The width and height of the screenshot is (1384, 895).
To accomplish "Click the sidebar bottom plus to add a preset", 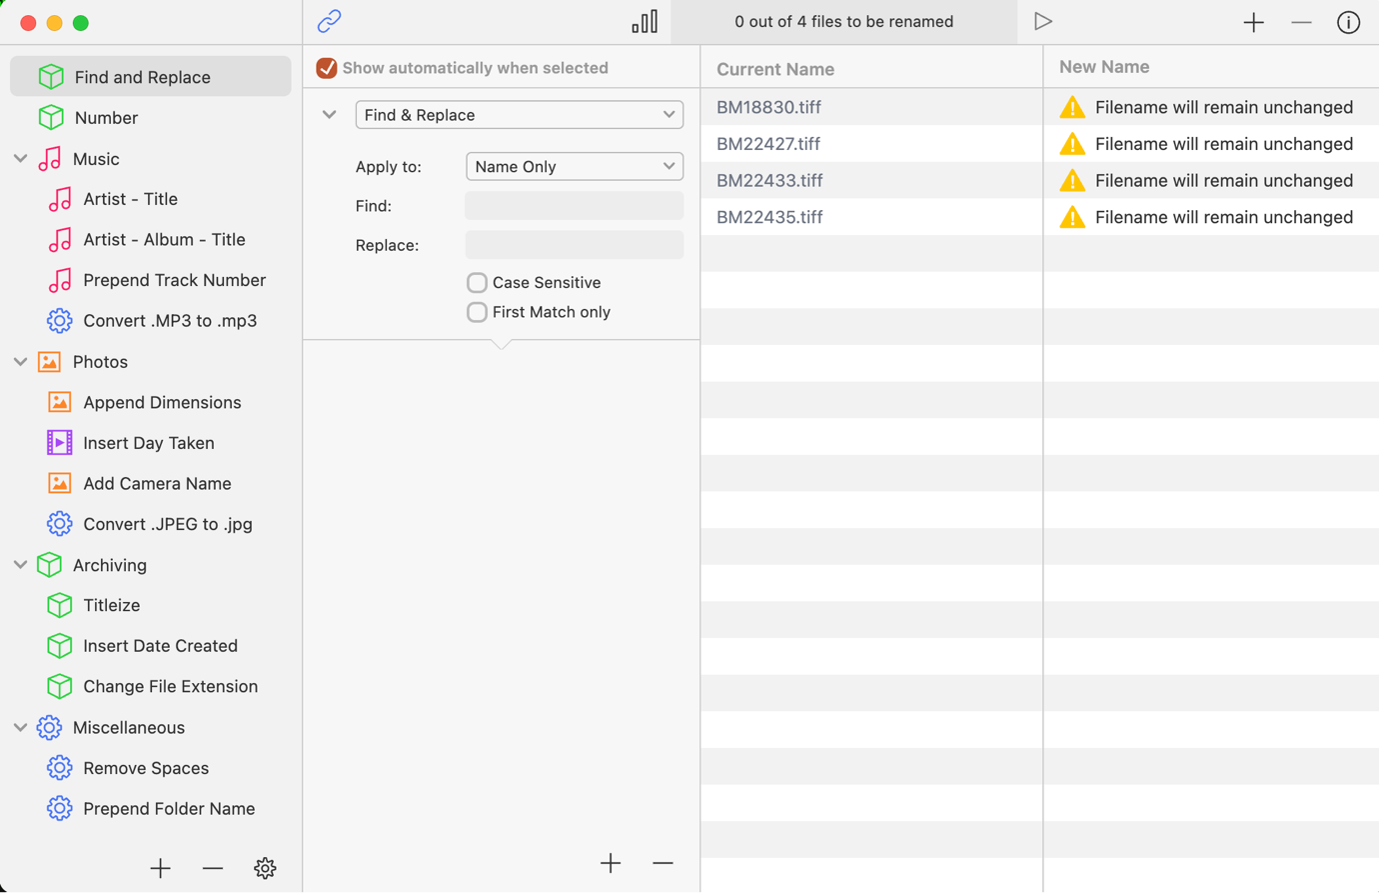I will [160, 868].
